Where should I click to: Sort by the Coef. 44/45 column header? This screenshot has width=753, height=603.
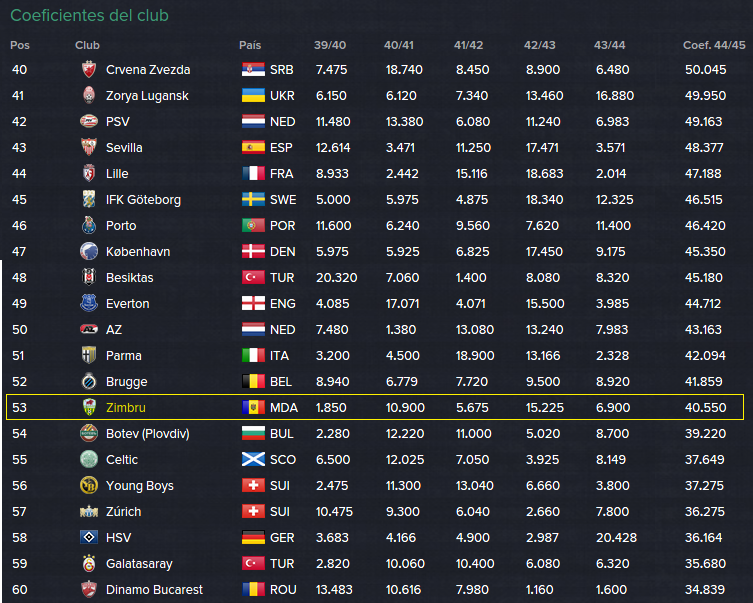tap(714, 45)
